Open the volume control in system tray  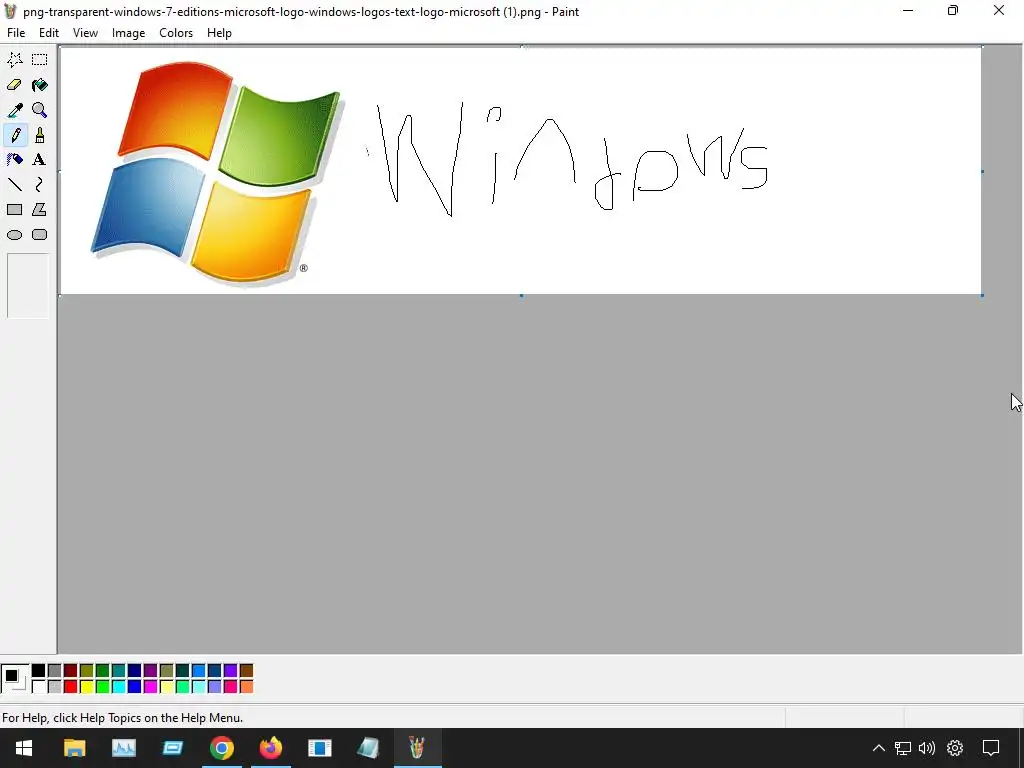click(927, 748)
